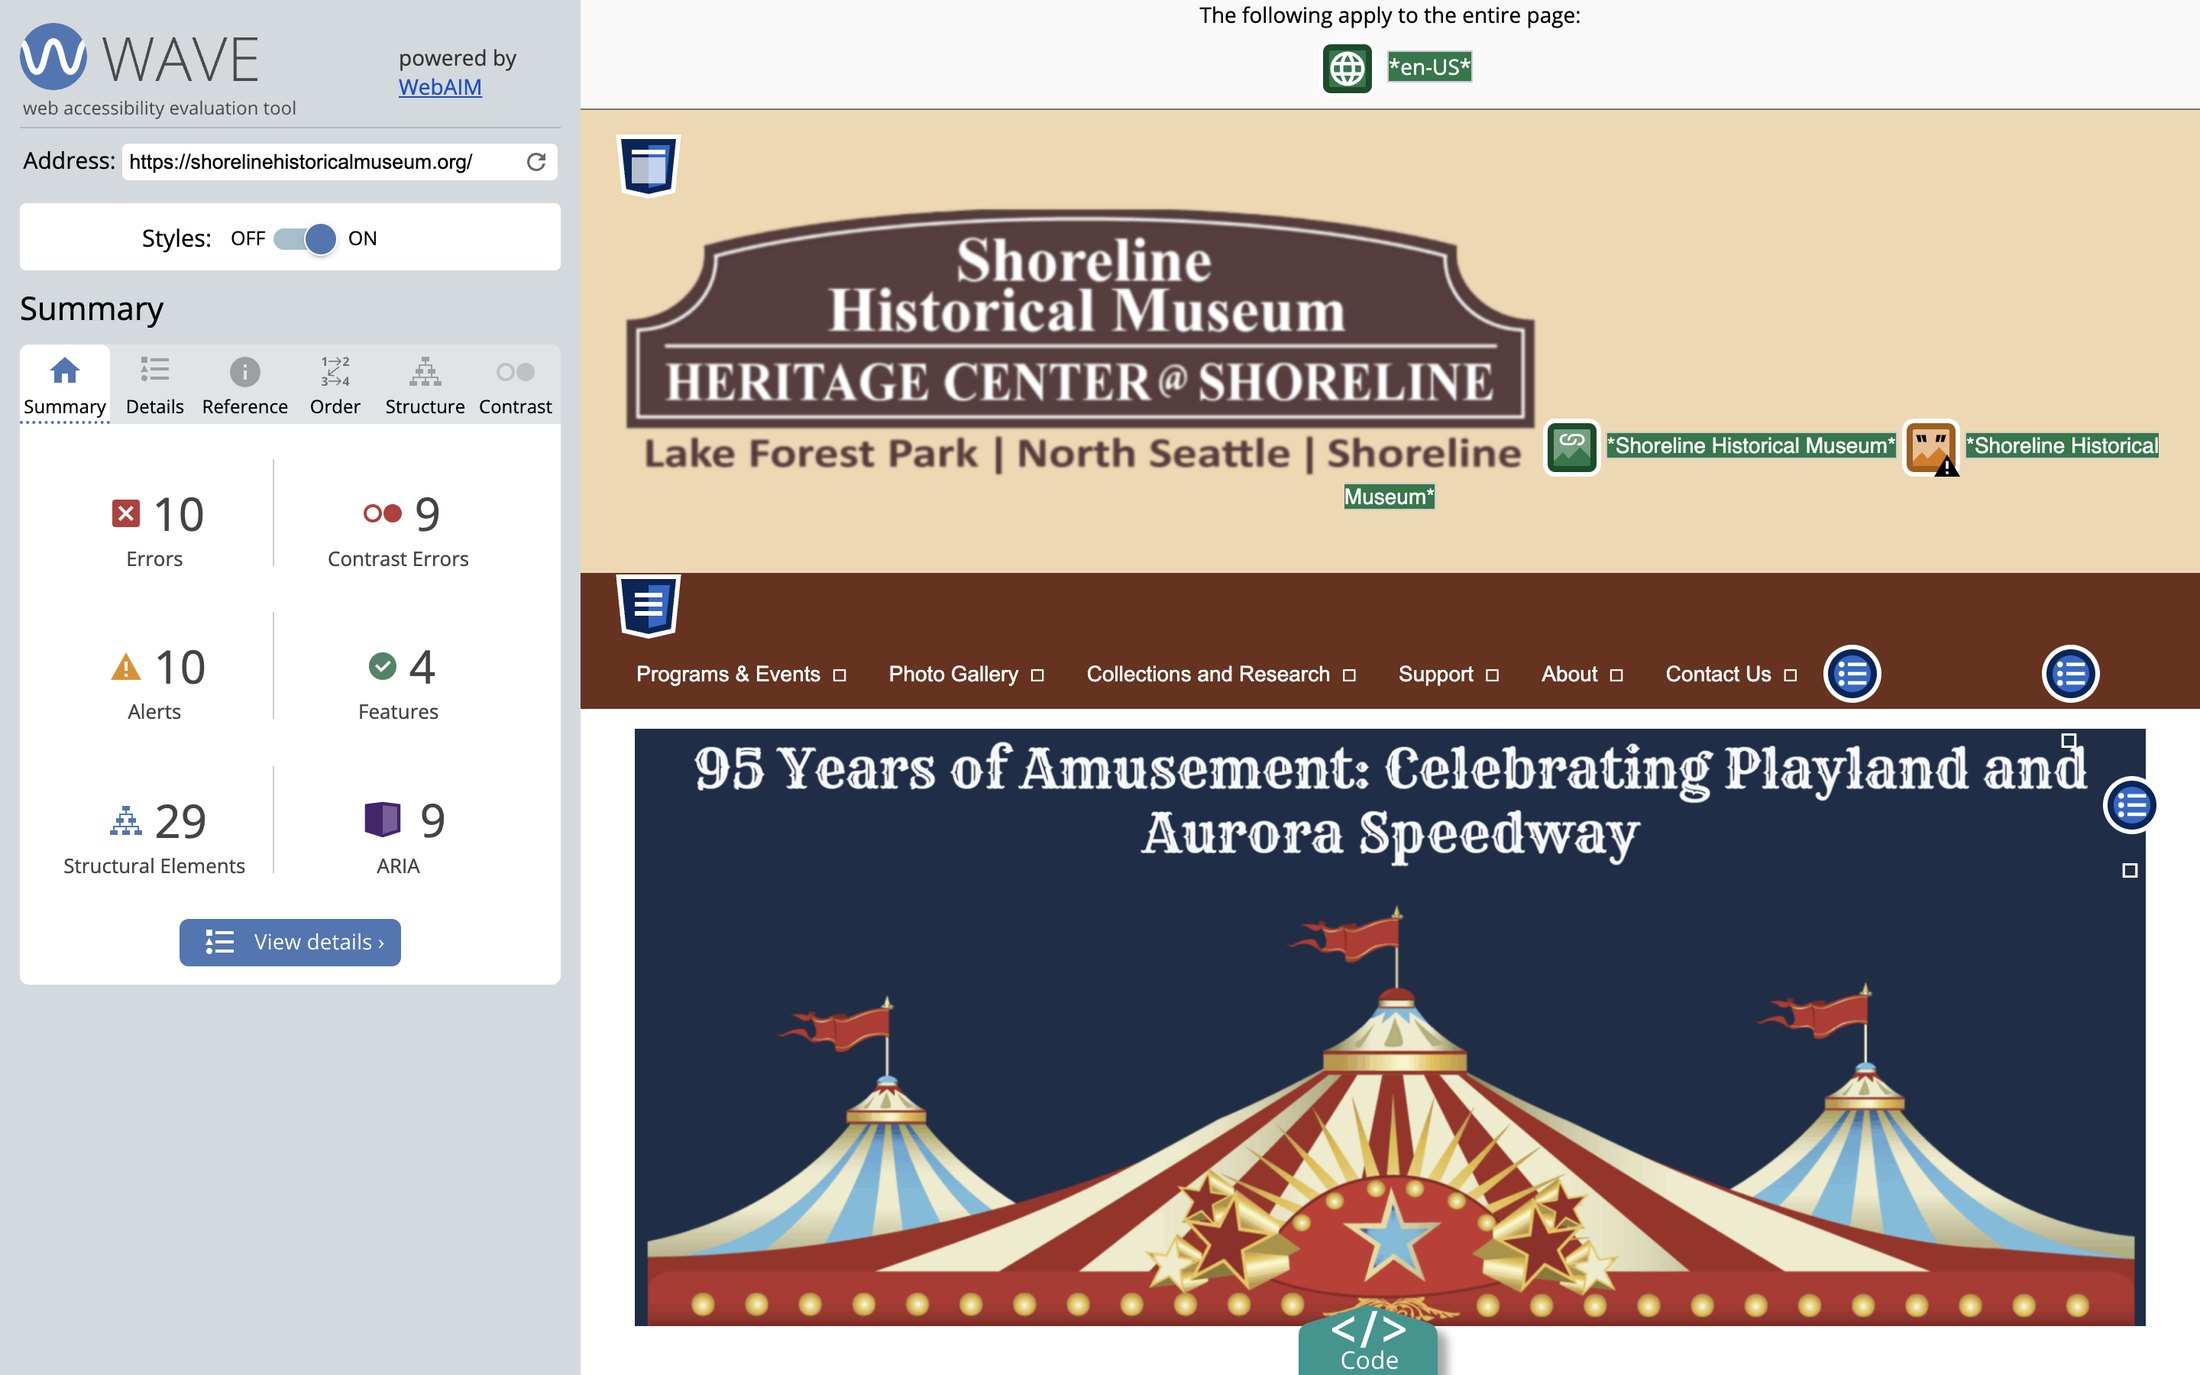Image resolution: width=2200 pixels, height=1375 pixels.
Task: Click the list icon beside the banner heading
Action: 2130,805
